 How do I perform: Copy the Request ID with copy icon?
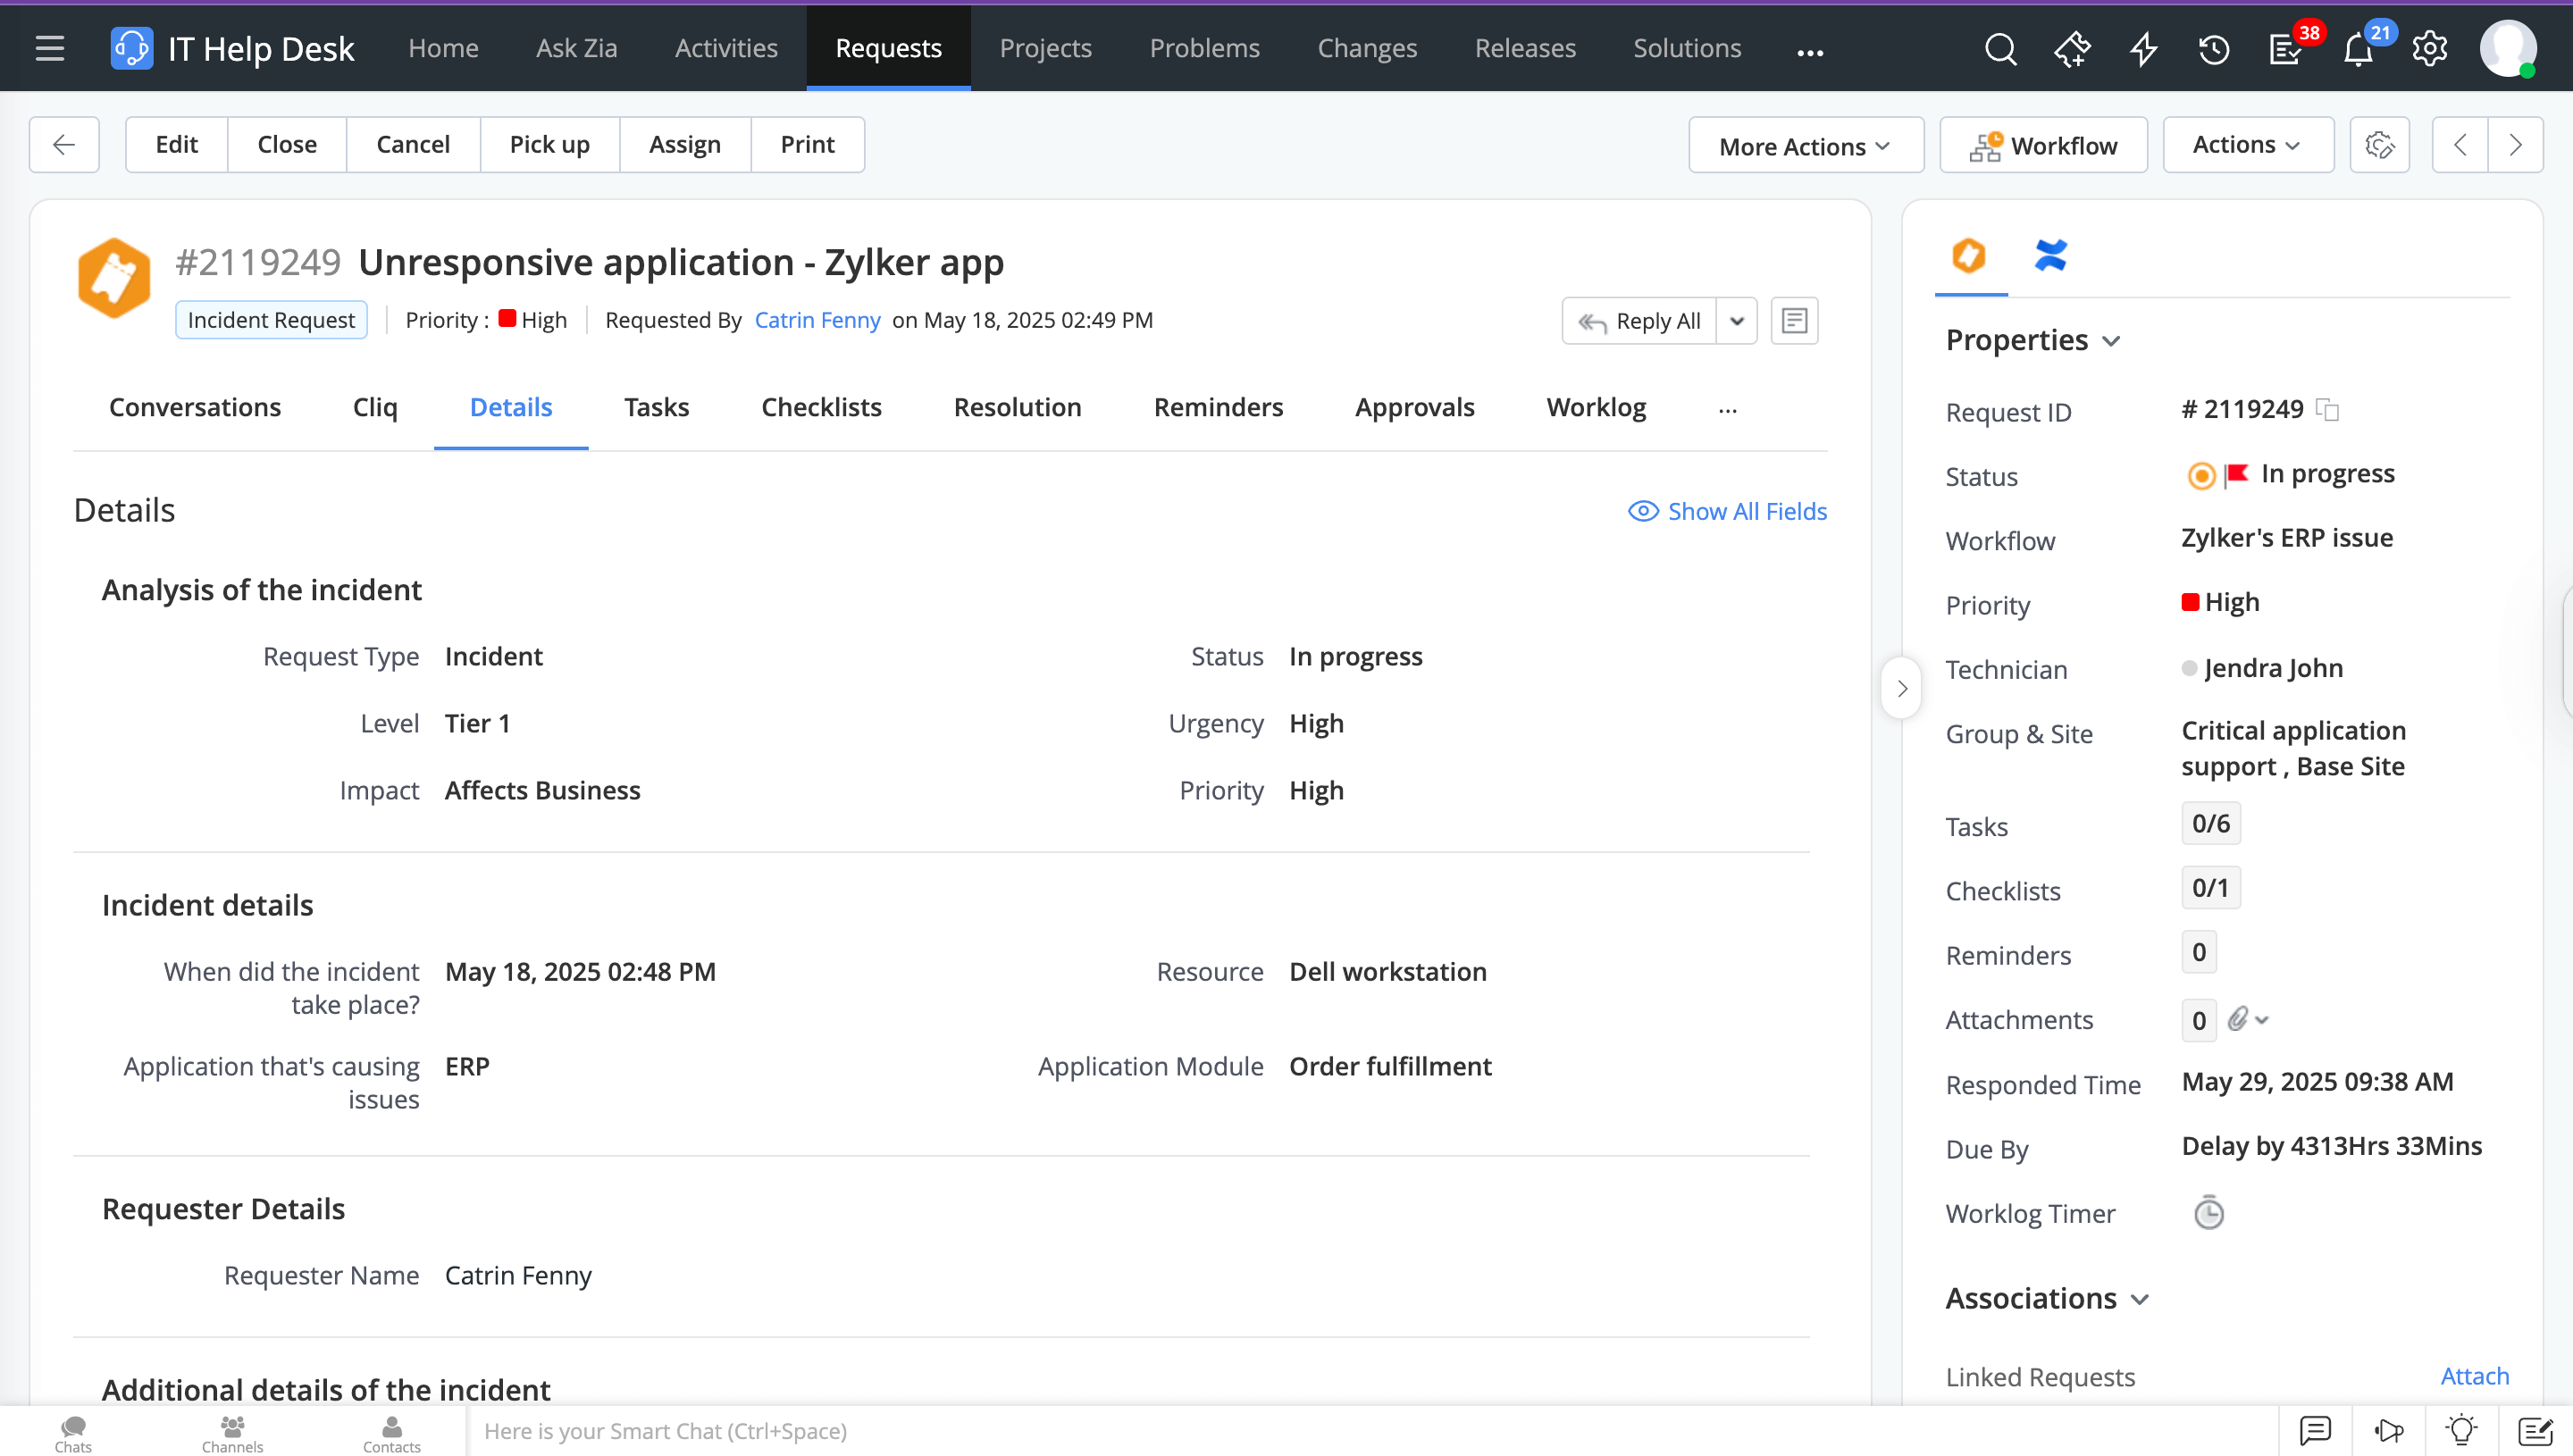[x=2328, y=409]
